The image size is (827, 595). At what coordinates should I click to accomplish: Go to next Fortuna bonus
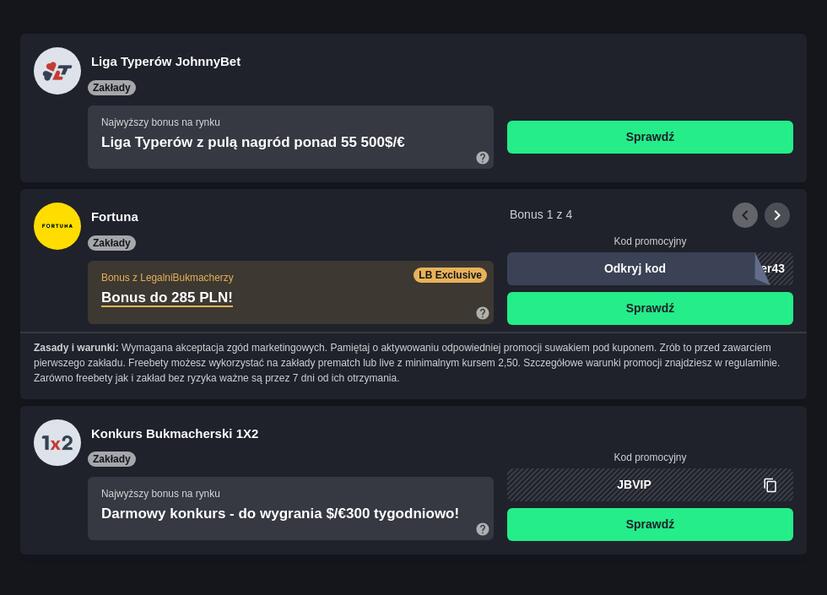click(x=777, y=215)
